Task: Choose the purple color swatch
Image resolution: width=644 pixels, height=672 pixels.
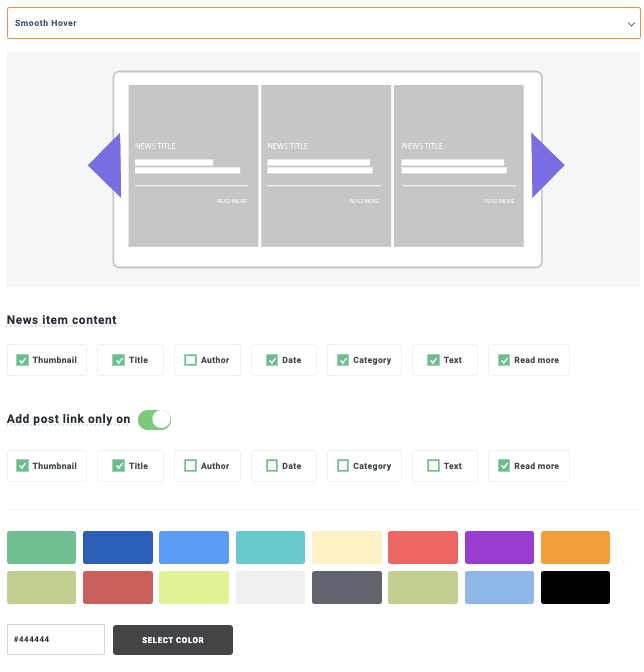Action: click(499, 548)
